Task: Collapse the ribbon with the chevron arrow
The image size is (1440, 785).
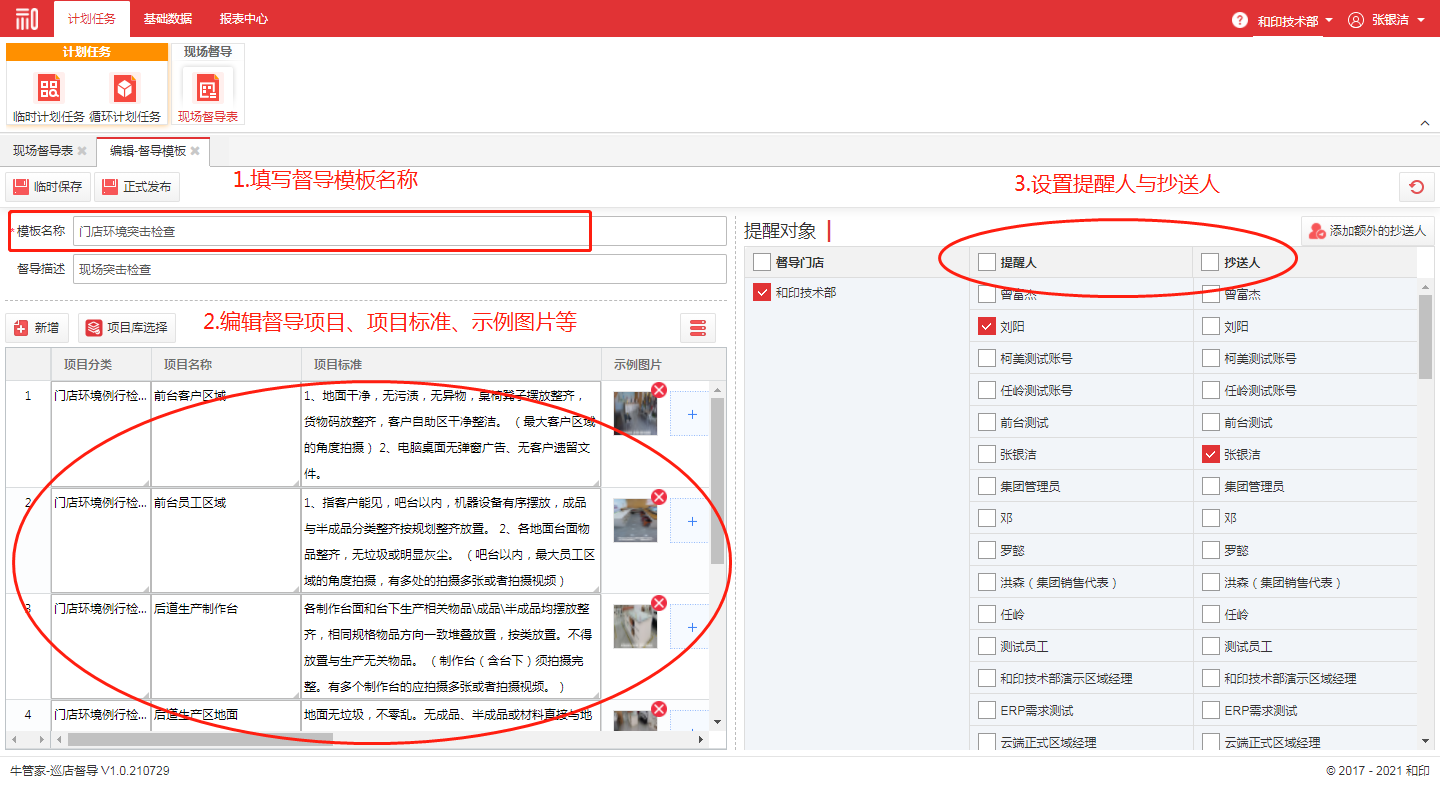Action: coord(1424,123)
